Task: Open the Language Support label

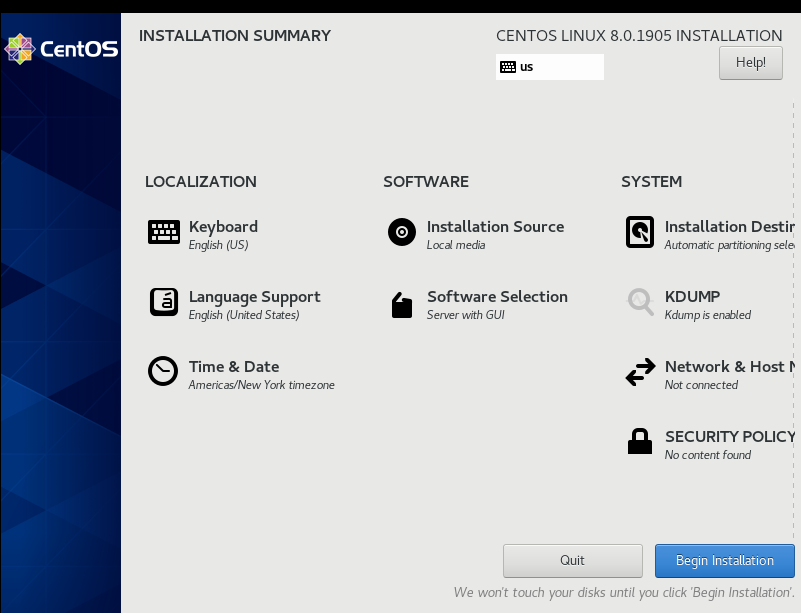Action: 254,297
